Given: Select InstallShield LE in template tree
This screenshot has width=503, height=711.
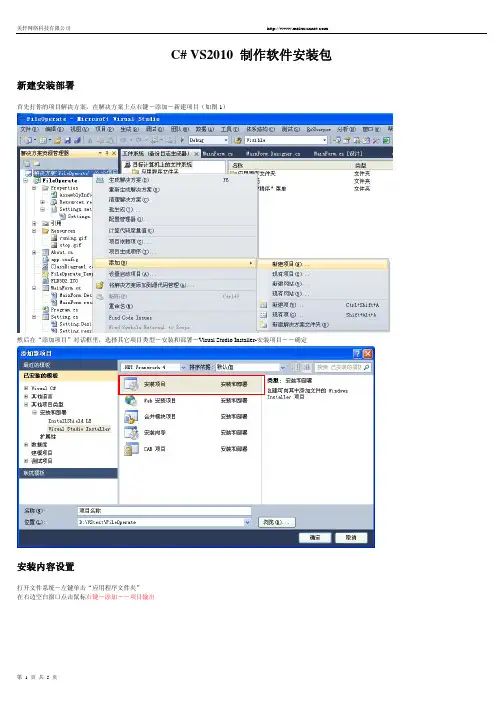Looking at the screenshot, I should [x=69, y=421].
